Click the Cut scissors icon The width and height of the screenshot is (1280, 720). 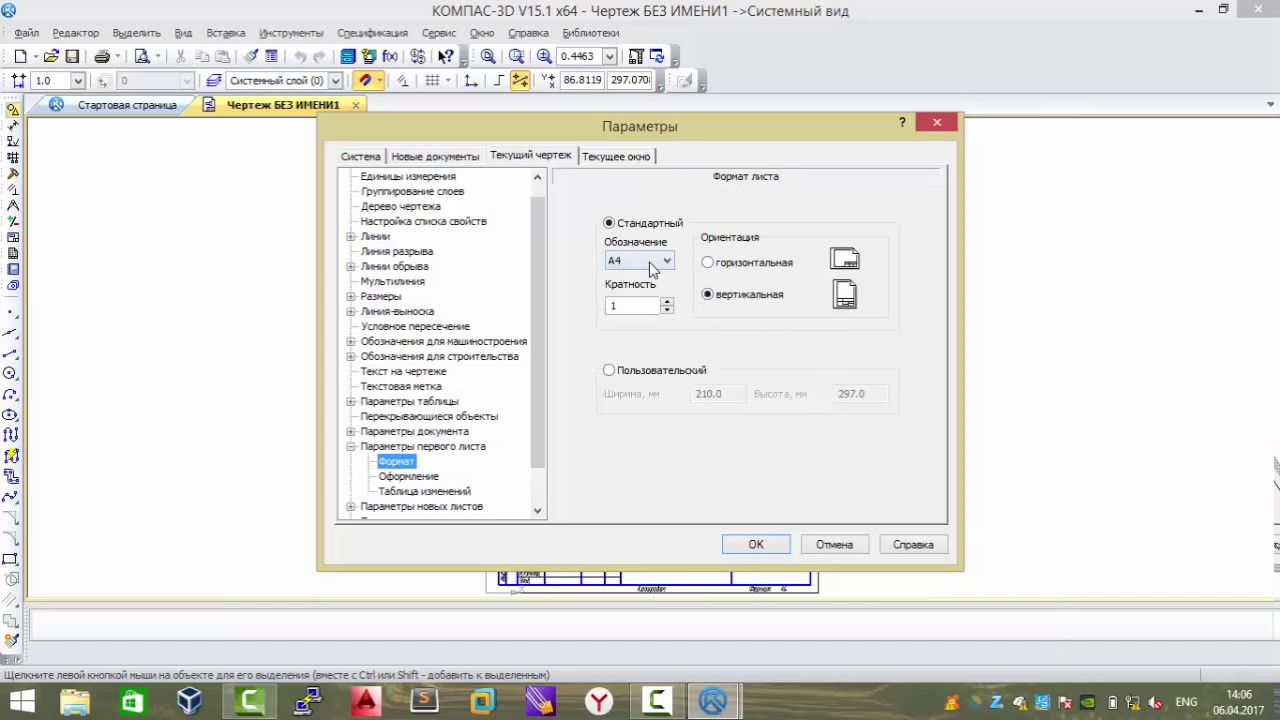(180, 57)
